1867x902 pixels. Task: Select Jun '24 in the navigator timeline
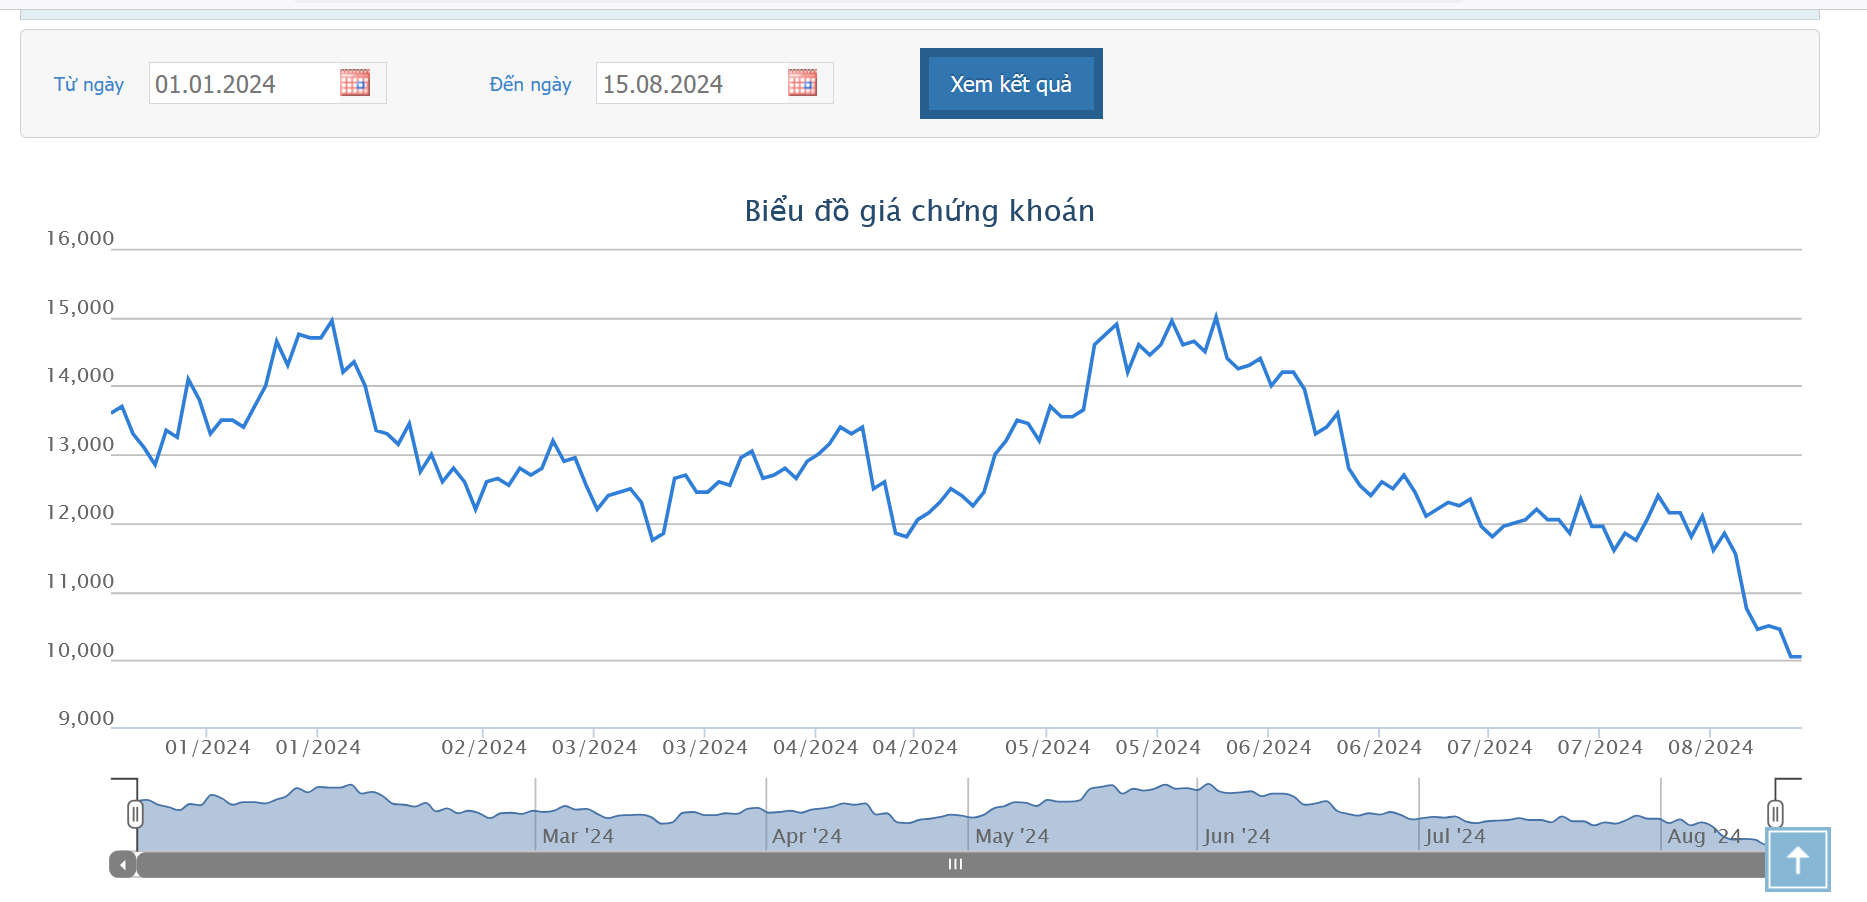pyautogui.click(x=1237, y=836)
